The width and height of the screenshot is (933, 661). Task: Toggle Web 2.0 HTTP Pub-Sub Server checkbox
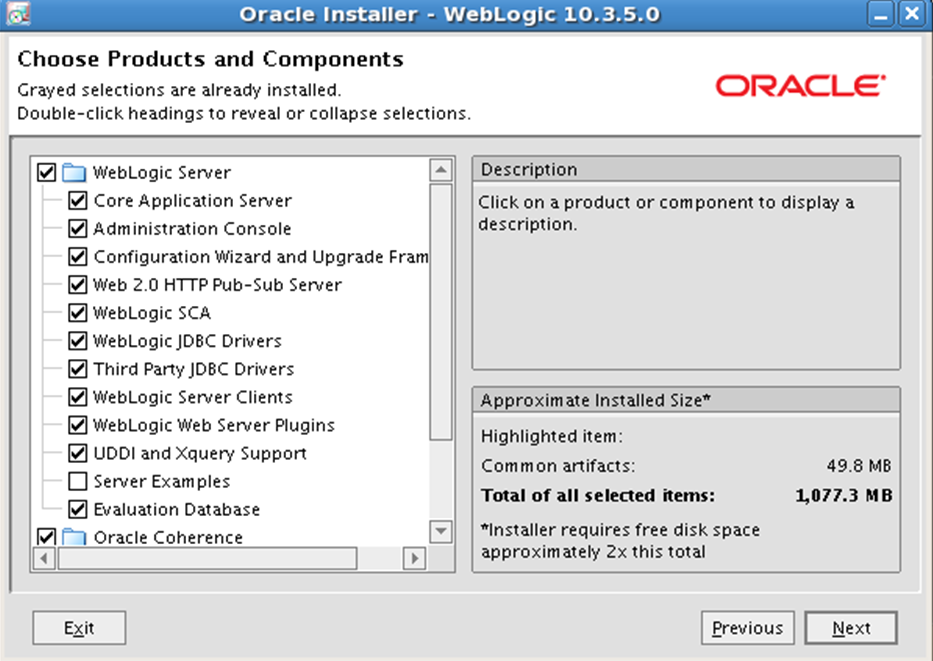(x=77, y=284)
